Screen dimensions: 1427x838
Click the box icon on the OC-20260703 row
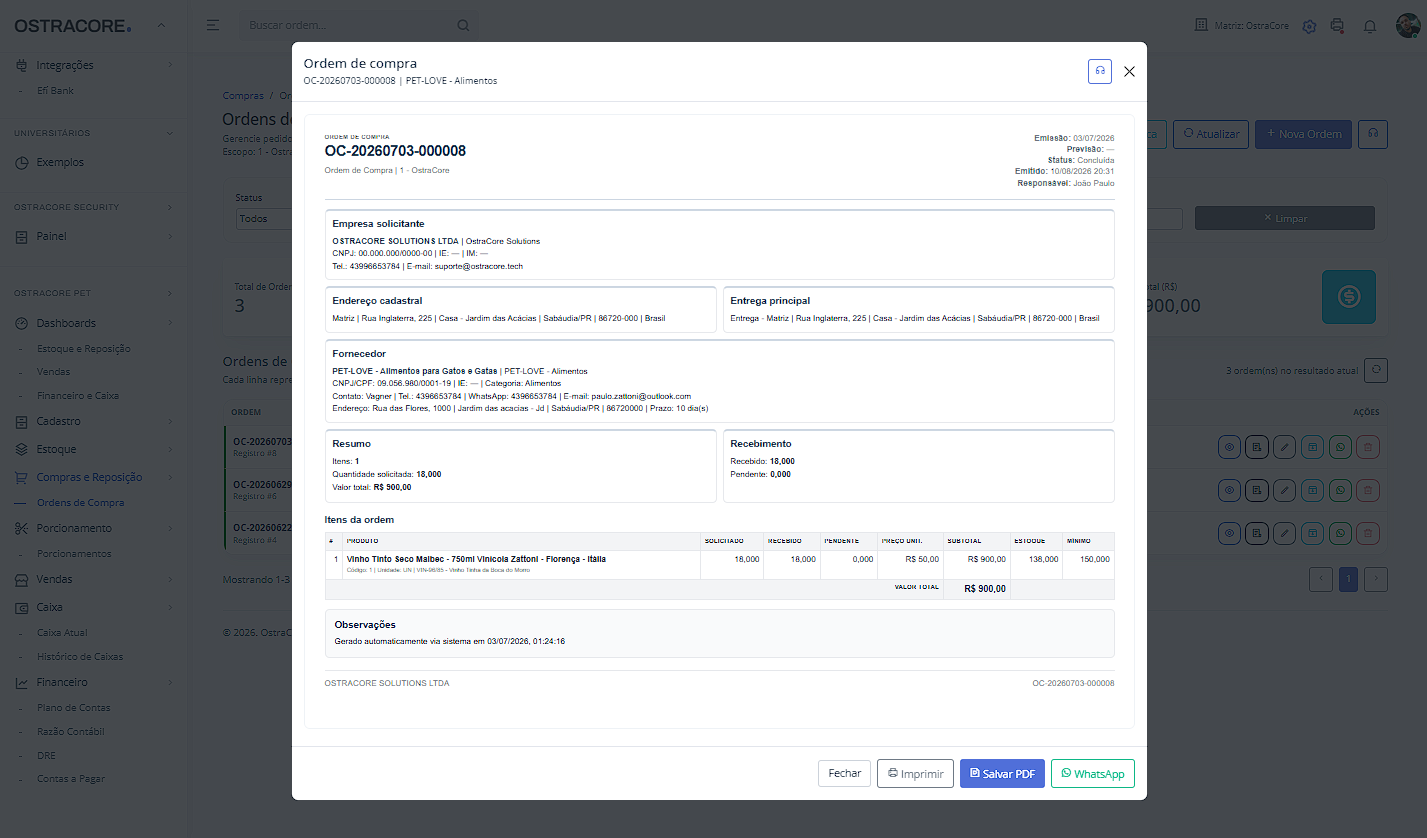coord(1313,447)
